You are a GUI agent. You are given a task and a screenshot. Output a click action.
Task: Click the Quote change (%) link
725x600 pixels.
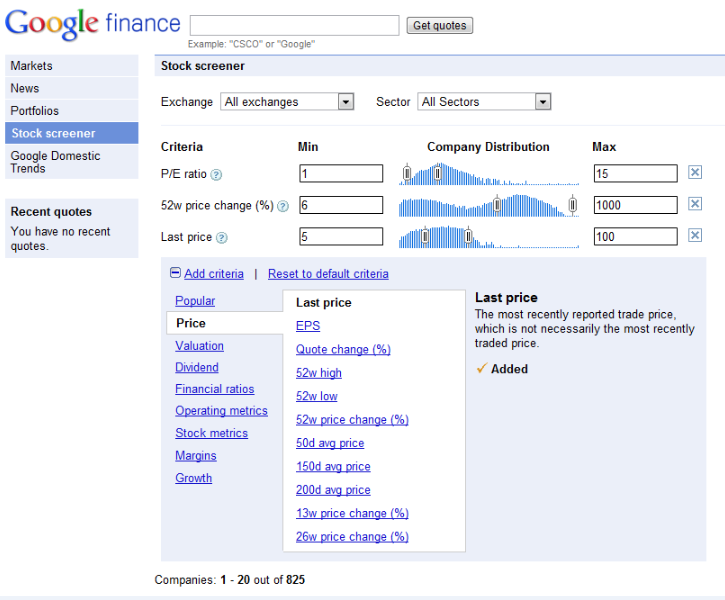[x=343, y=349]
